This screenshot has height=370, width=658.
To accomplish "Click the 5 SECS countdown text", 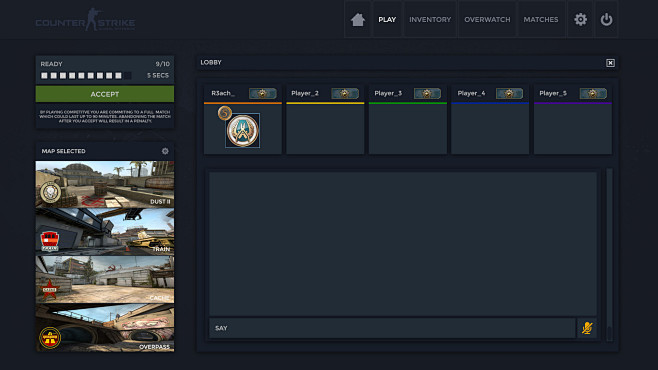I will (x=158, y=76).
